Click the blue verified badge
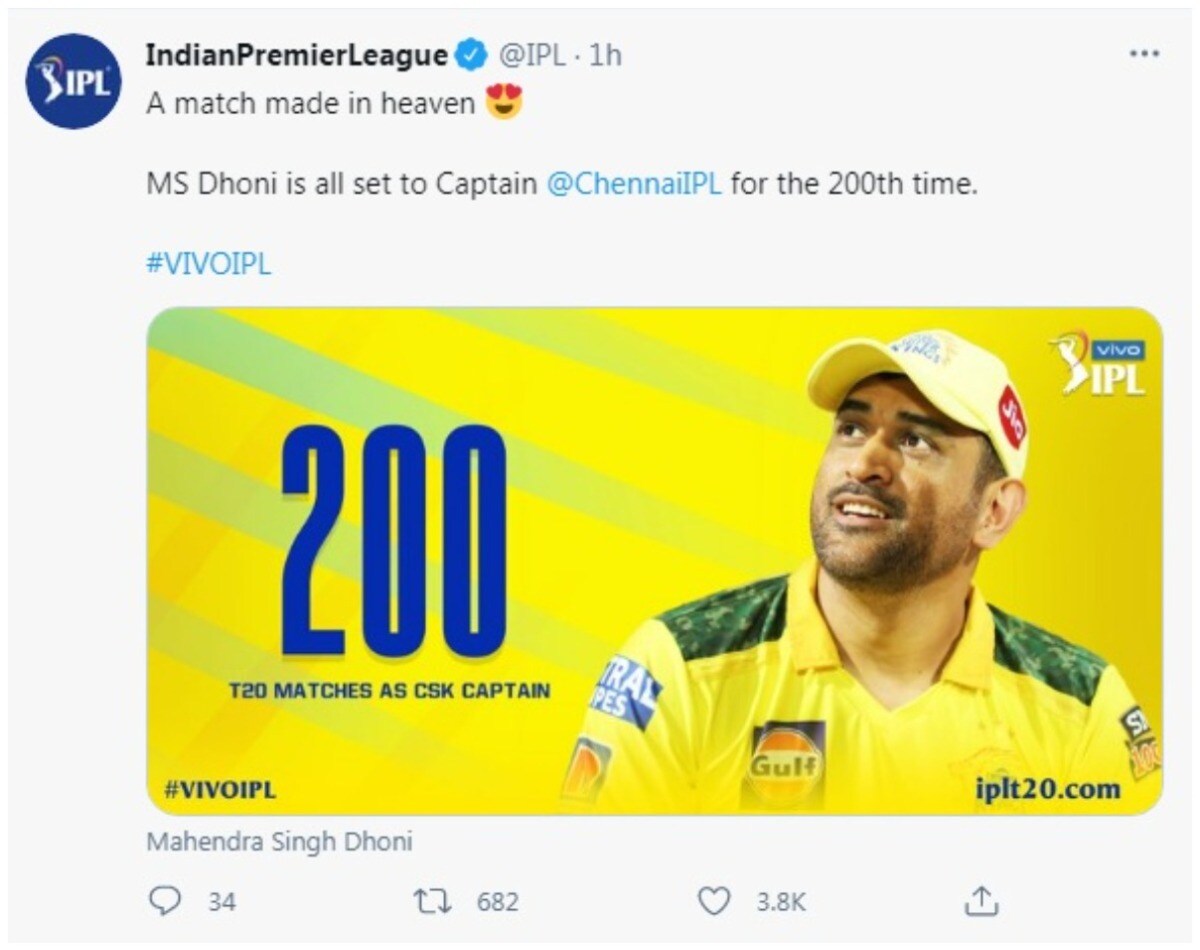Viewport: 1200px width, 950px height. click(472, 56)
